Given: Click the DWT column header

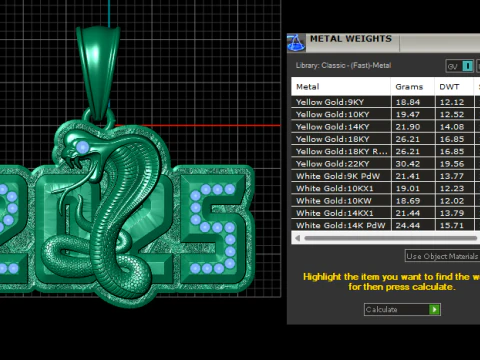Looking at the screenshot, I should [x=454, y=87].
